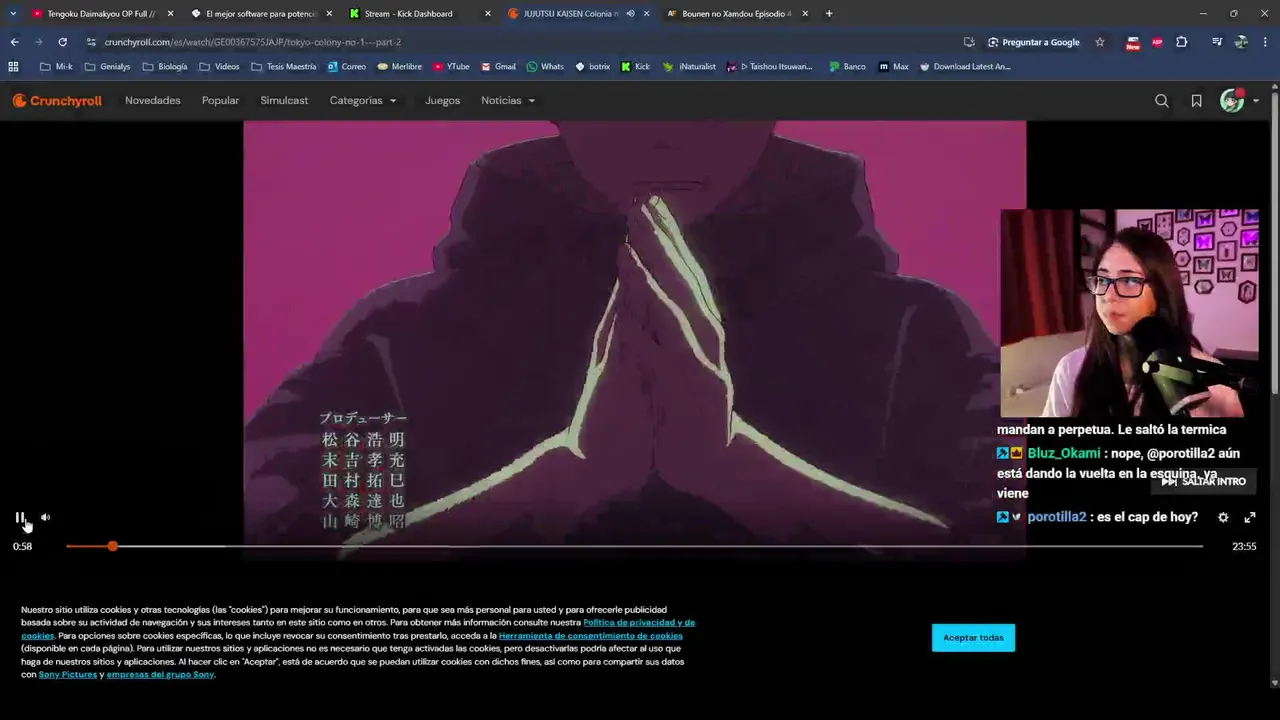Open Política de privacidad y de cookies link

(x=639, y=622)
